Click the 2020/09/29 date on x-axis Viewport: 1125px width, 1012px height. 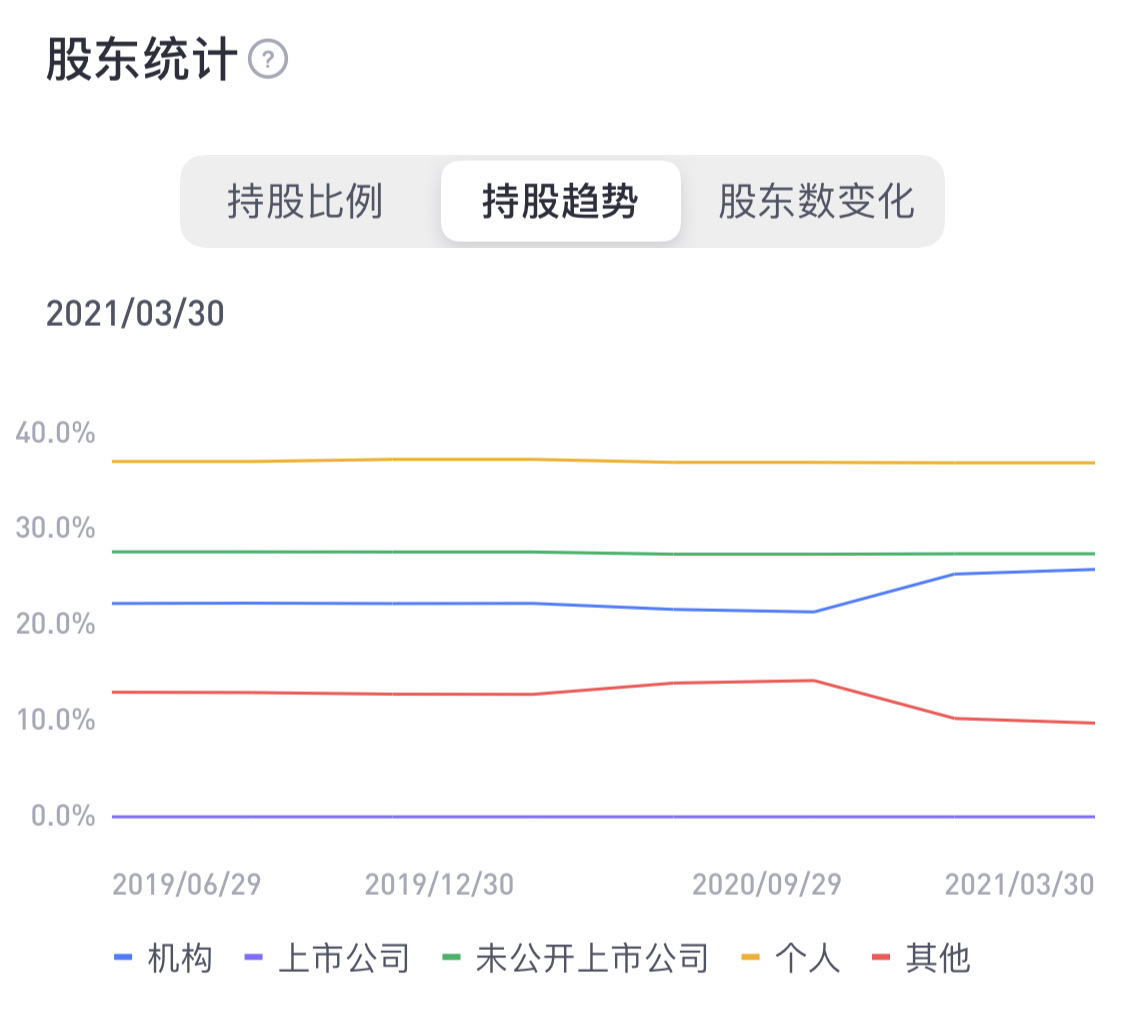(x=767, y=885)
